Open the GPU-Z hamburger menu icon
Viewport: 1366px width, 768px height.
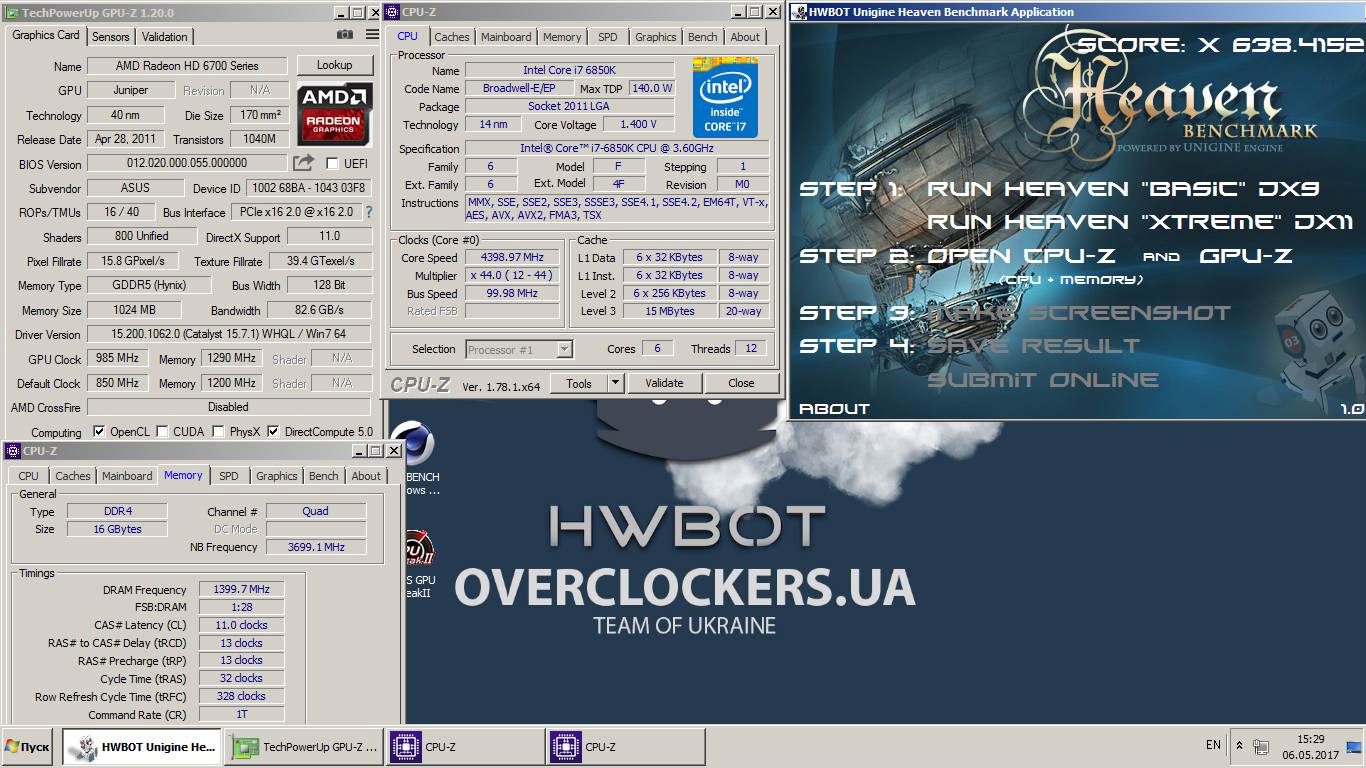point(372,35)
